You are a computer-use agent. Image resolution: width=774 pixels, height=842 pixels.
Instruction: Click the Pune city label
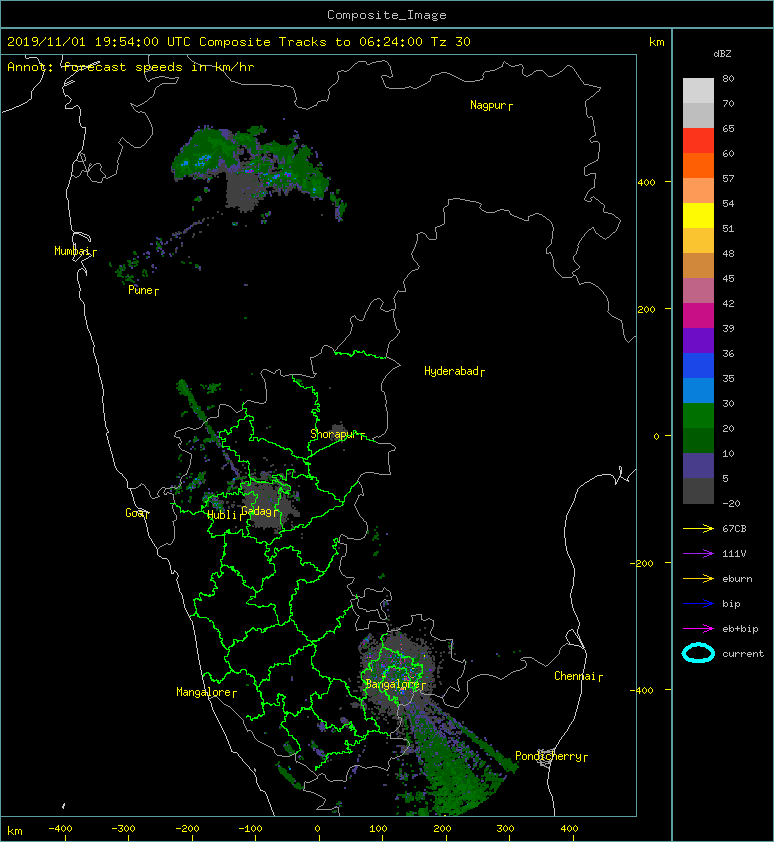pyautogui.click(x=141, y=290)
